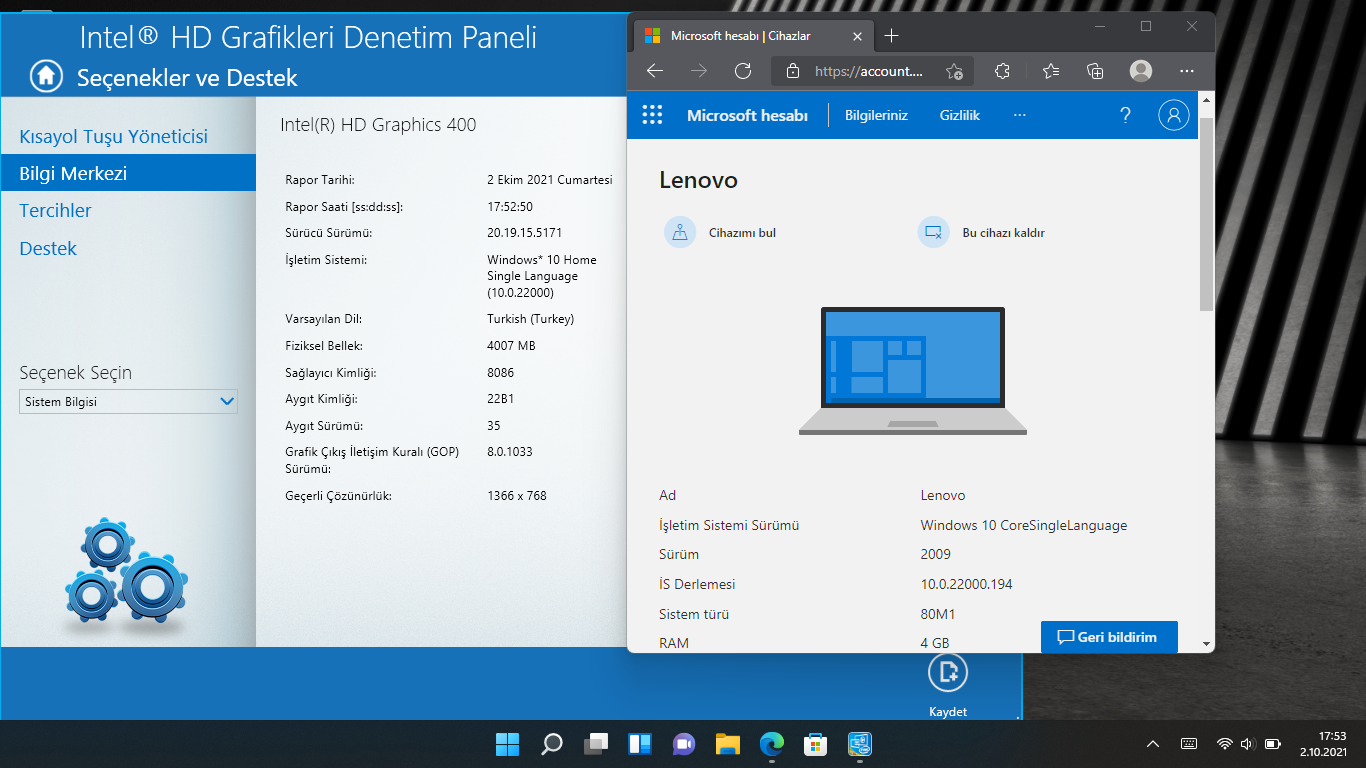Click the Edge address bar URL
The height and width of the screenshot is (768, 1366).
click(x=868, y=71)
